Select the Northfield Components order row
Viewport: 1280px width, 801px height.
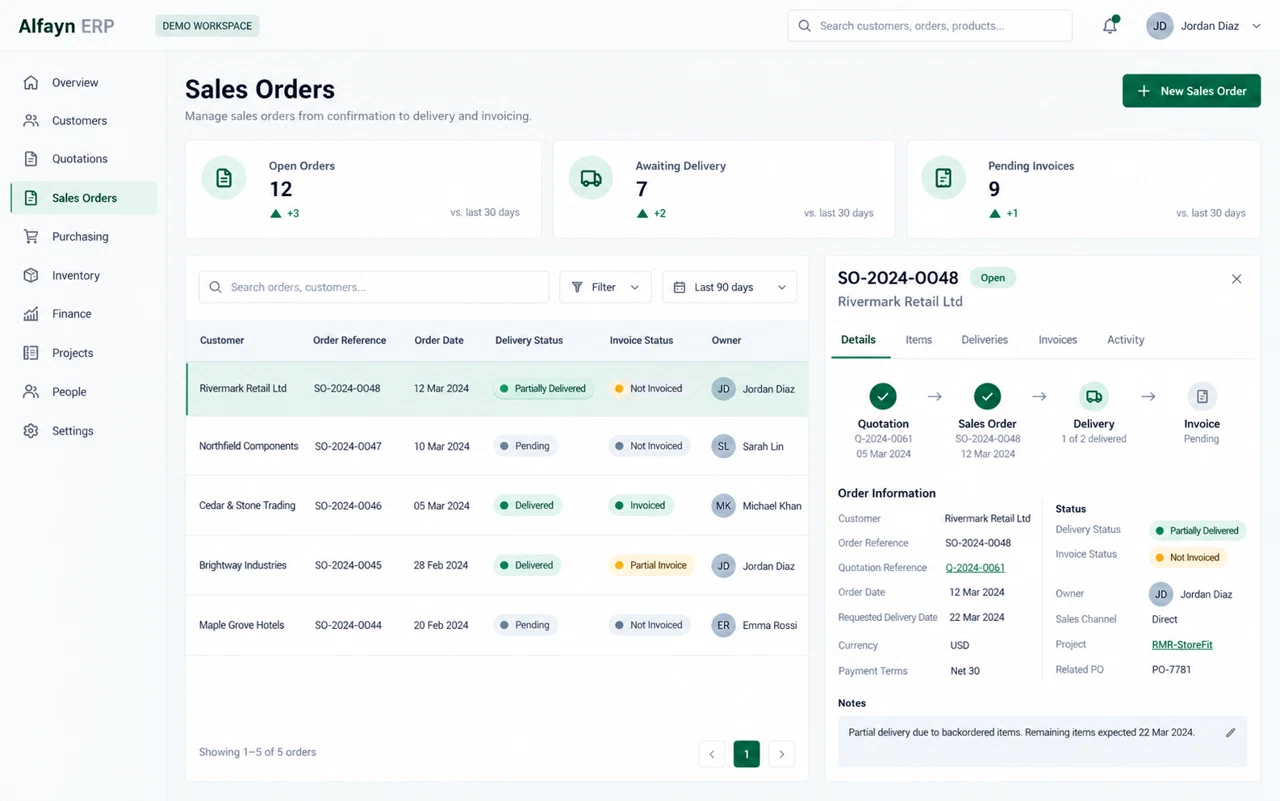coord(497,446)
